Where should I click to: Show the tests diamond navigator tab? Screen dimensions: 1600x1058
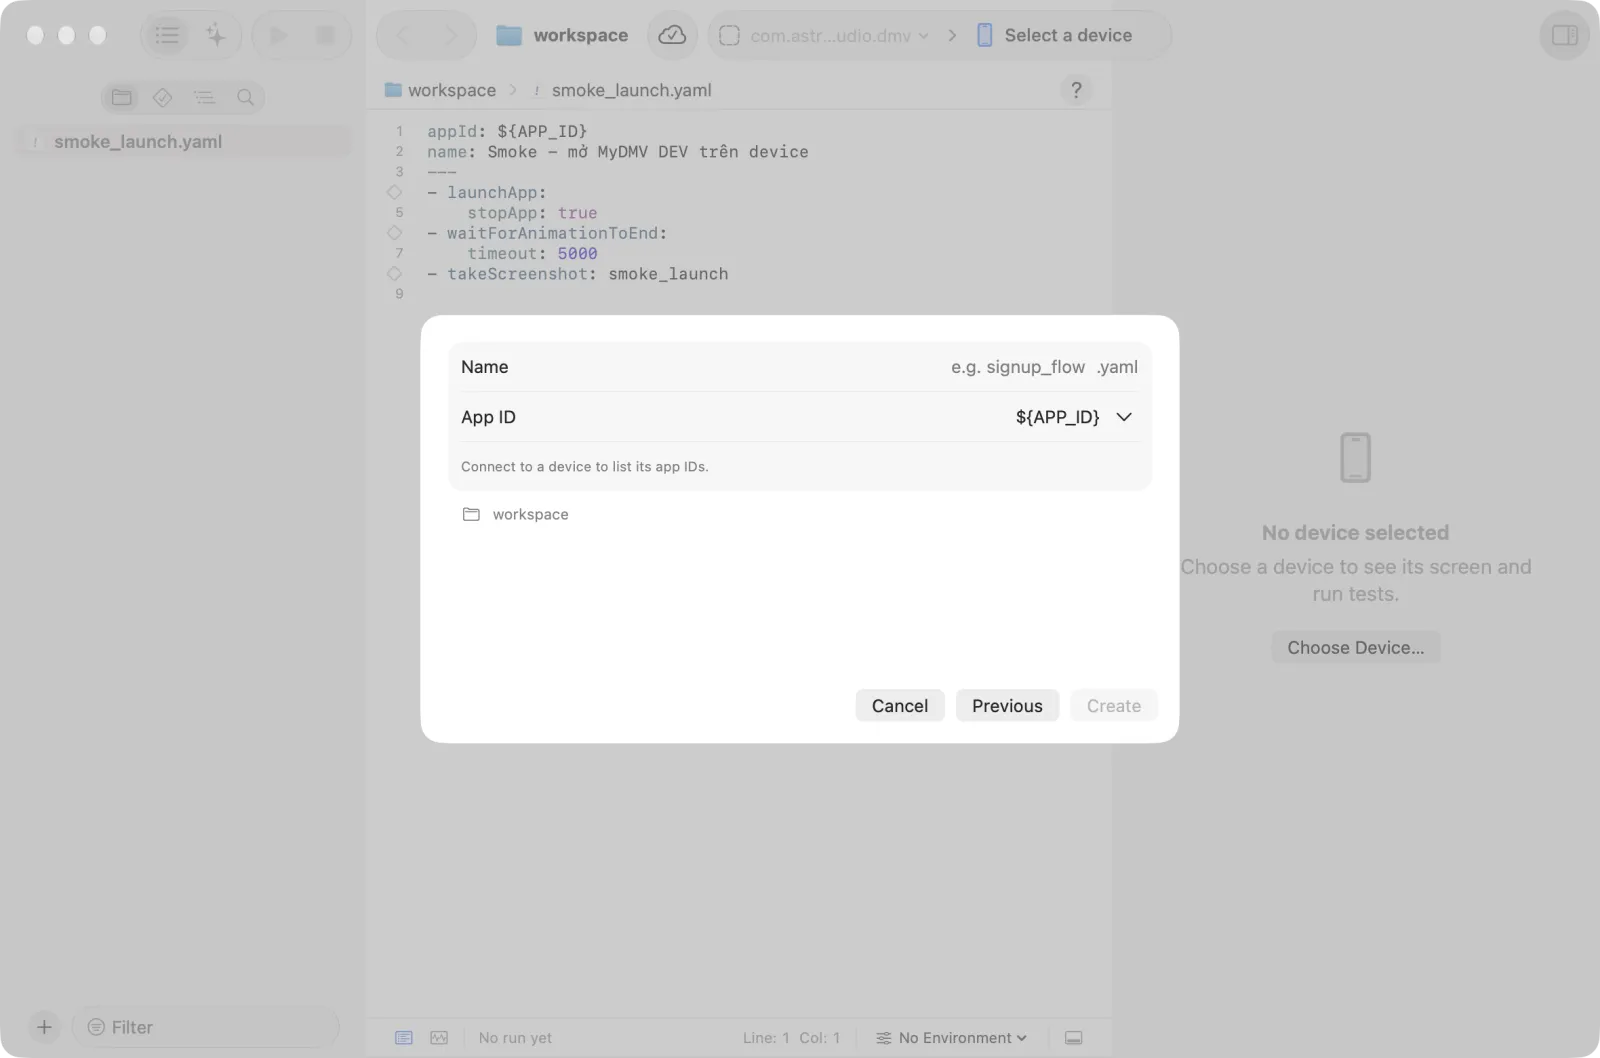coord(163,97)
